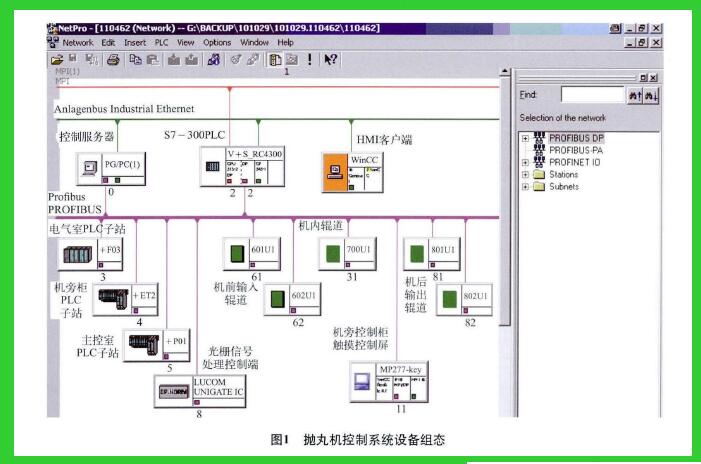Click the context help arrow icon

pos(331,59)
